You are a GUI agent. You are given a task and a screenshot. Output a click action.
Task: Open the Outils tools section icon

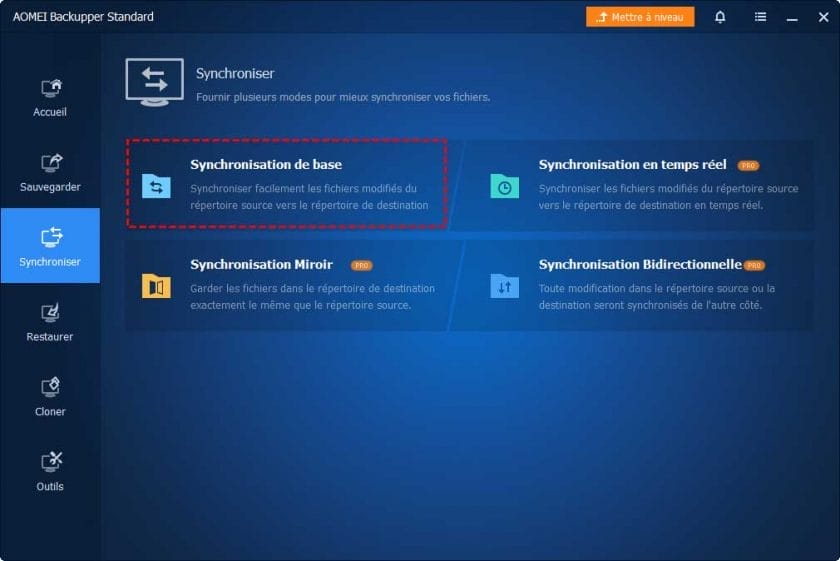(x=50, y=462)
